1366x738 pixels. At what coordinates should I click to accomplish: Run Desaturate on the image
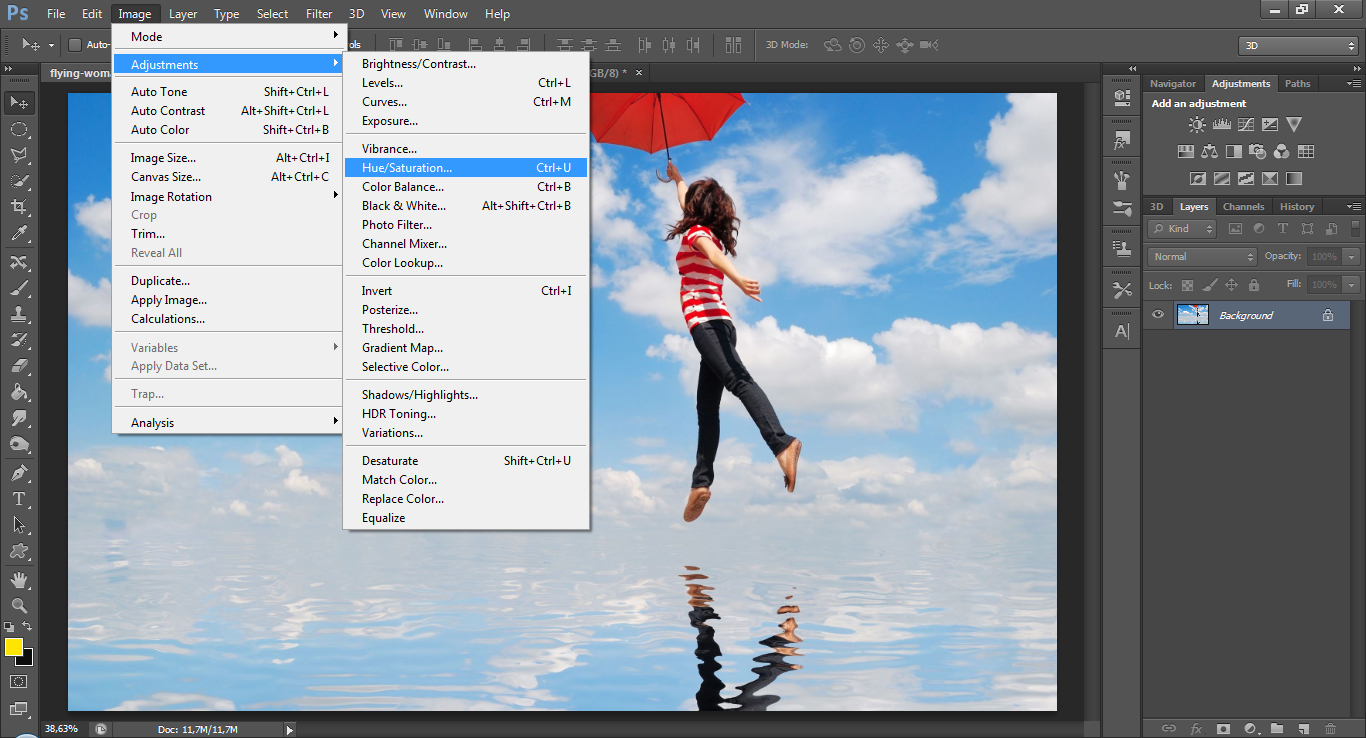click(388, 460)
